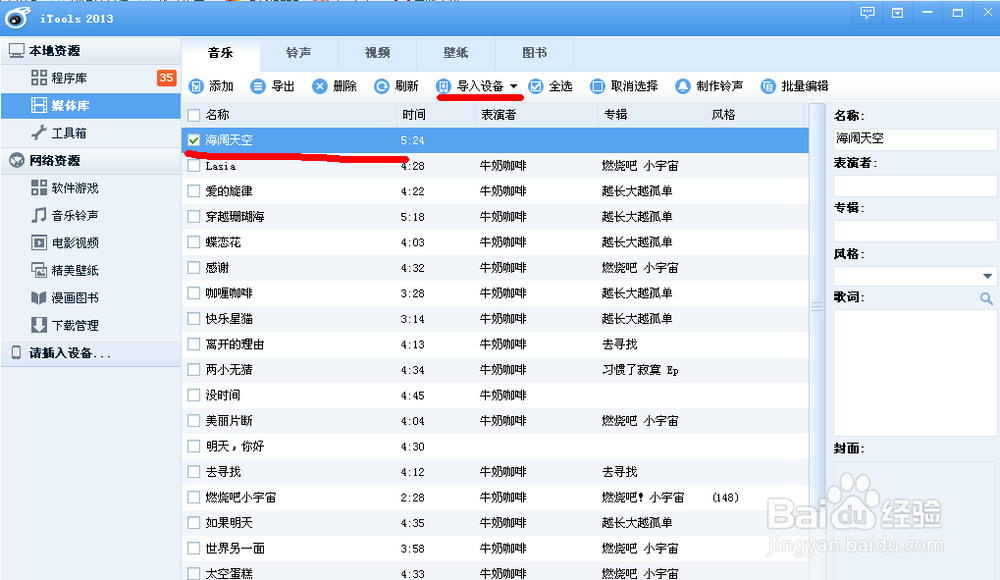Screen dimensions: 1000x580
Task: Collapse the 本地资源 section header
Action: click(91, 50)
